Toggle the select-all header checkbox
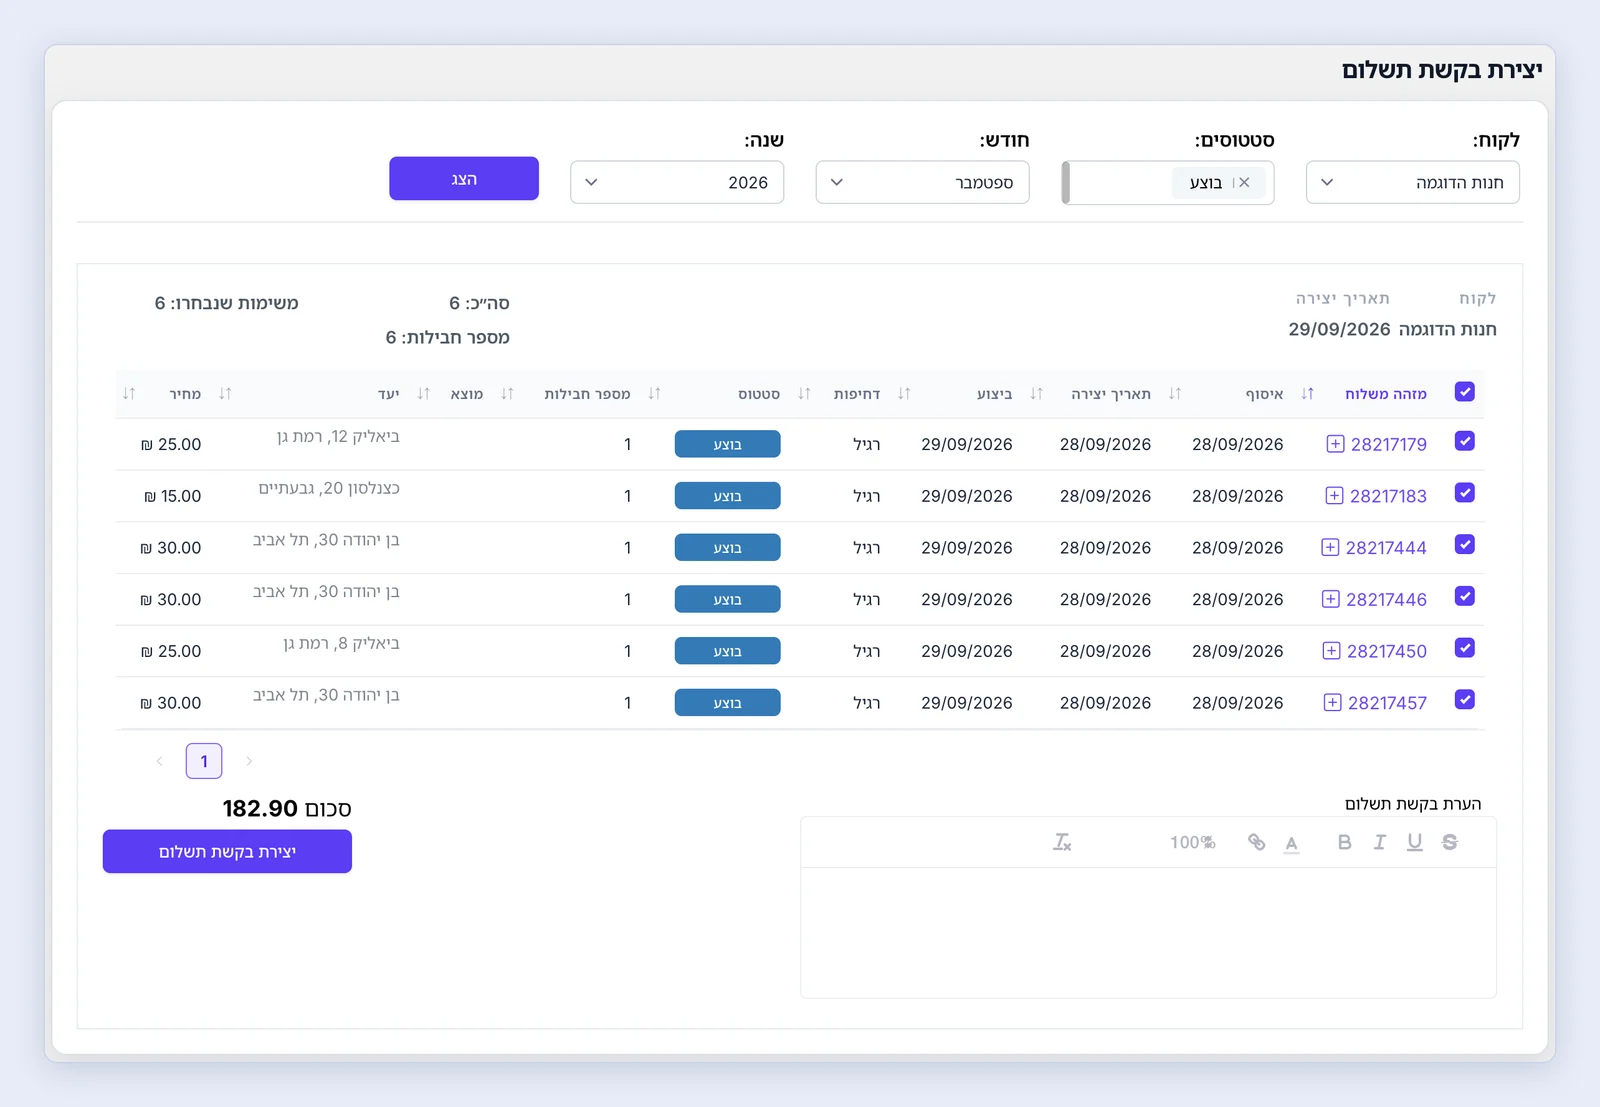The width and height of the screenshot is (1600, 1107). 1465,392
